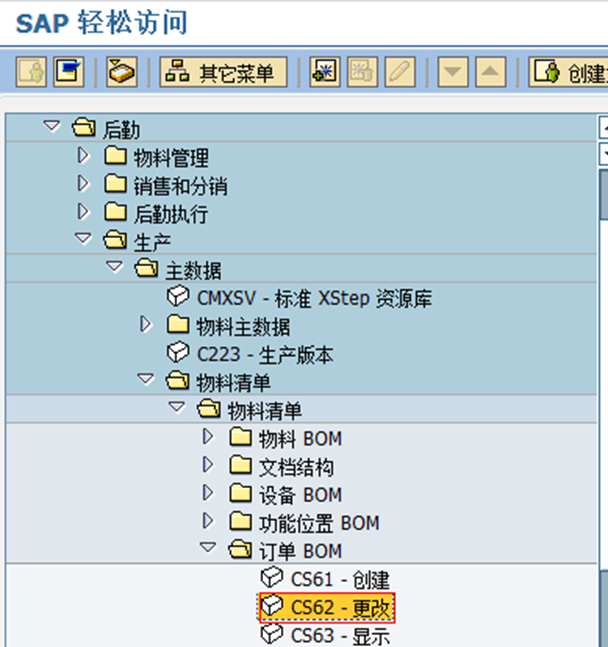Expand the 物料管理 folder
The height and width of the screenshot is (647, 608).
pyautogui.click(x=84, y=156)
